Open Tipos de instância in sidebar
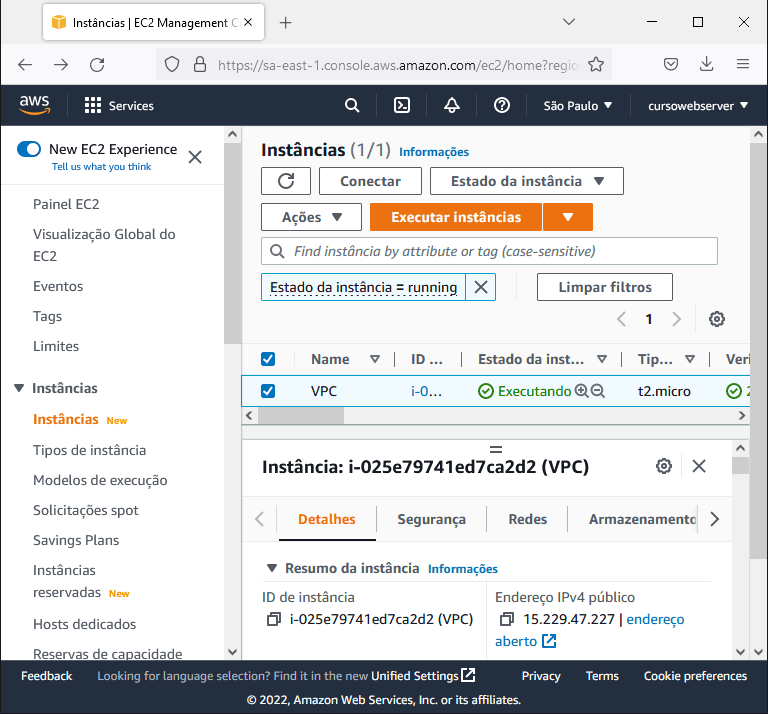Image resolution: width=768 pixels, height=714 pixels. coord(89,450)
